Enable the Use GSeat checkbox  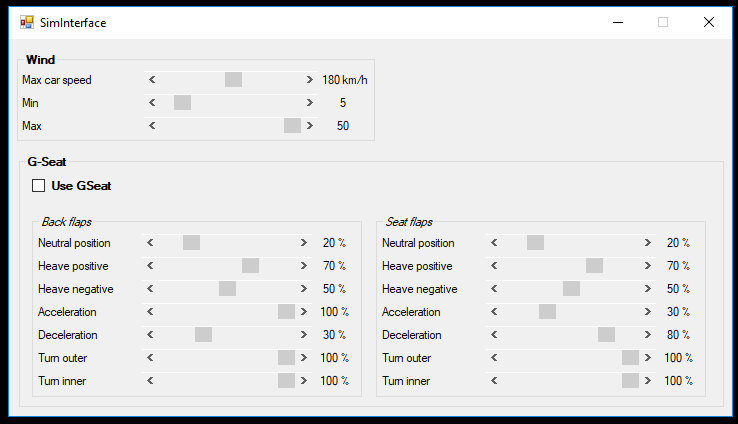click(39, 186)
